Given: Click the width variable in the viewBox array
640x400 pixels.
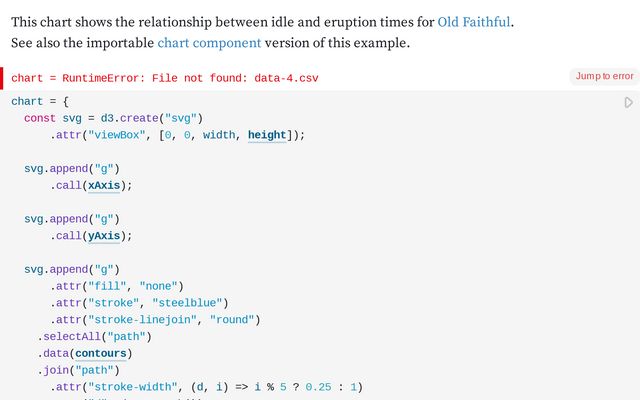Looking at the screenshot, I should click(220, 135).
